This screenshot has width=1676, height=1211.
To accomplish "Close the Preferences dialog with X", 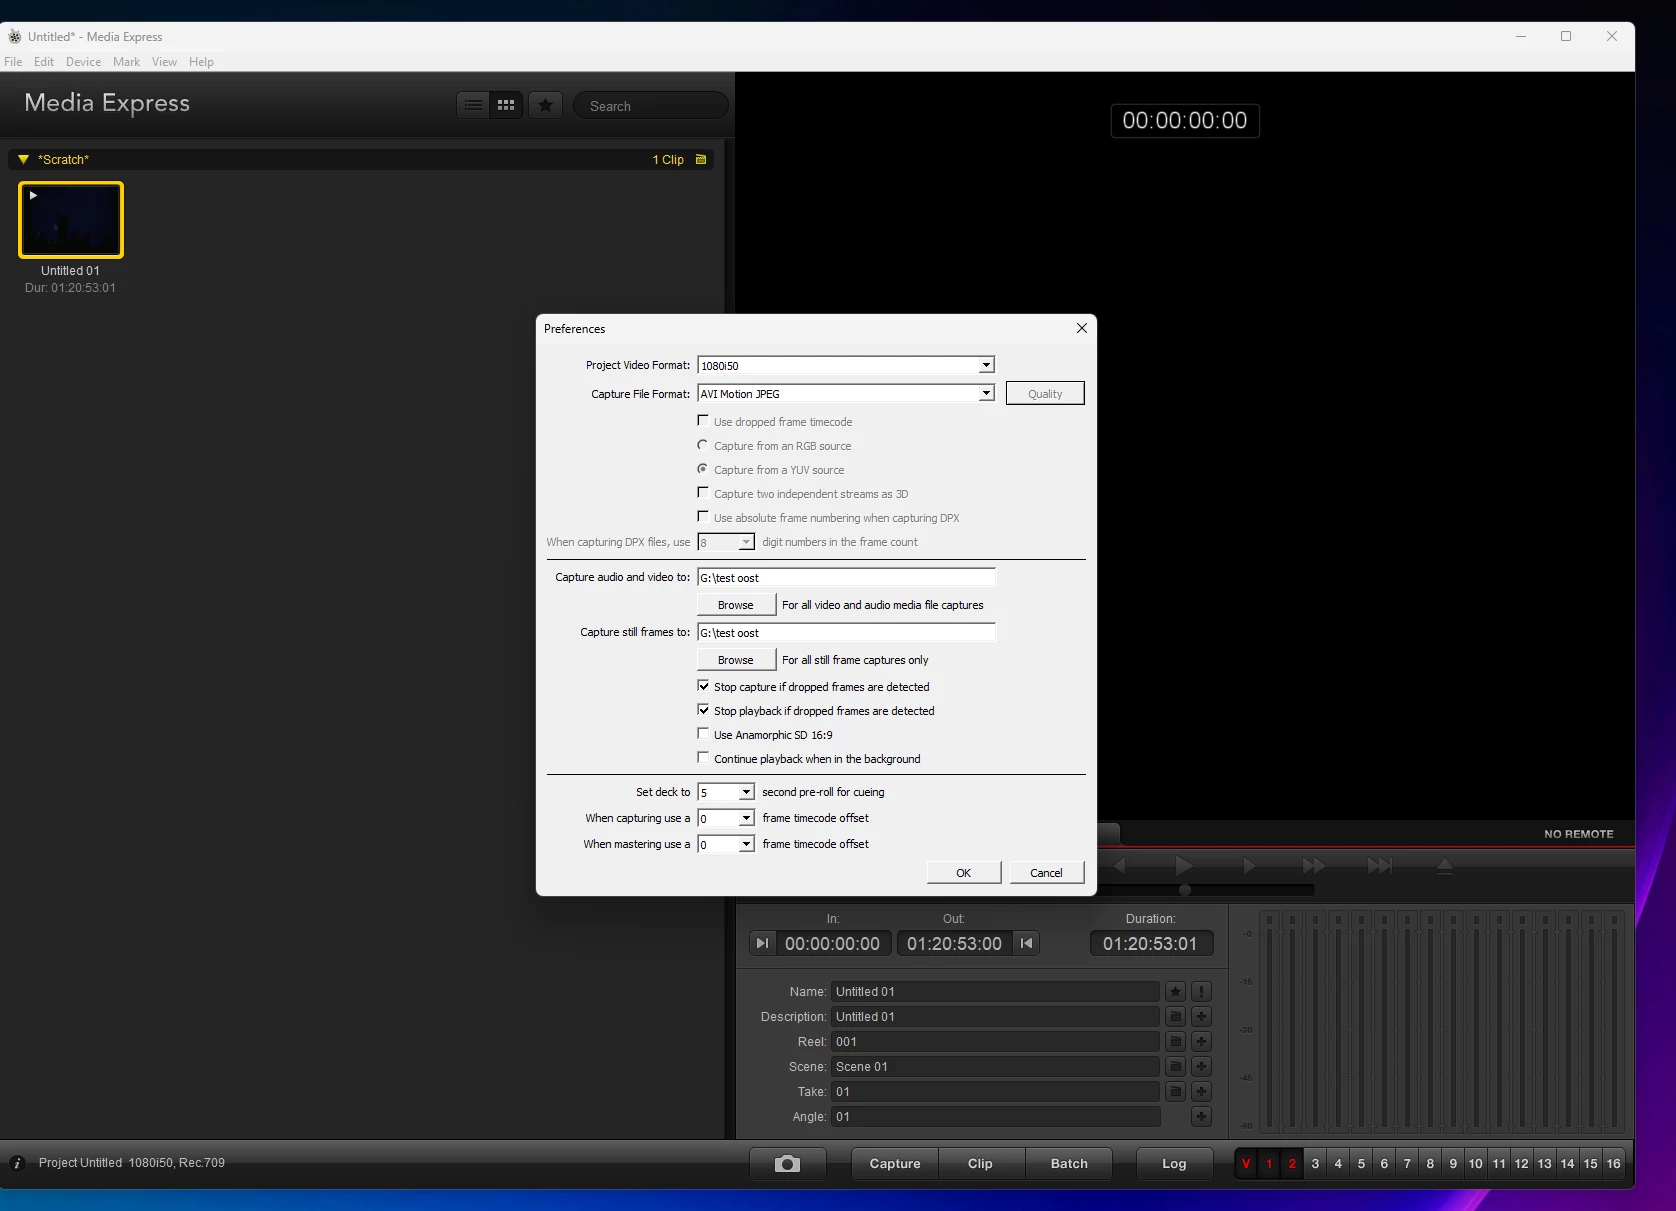I will click(x=1081, y=328).
